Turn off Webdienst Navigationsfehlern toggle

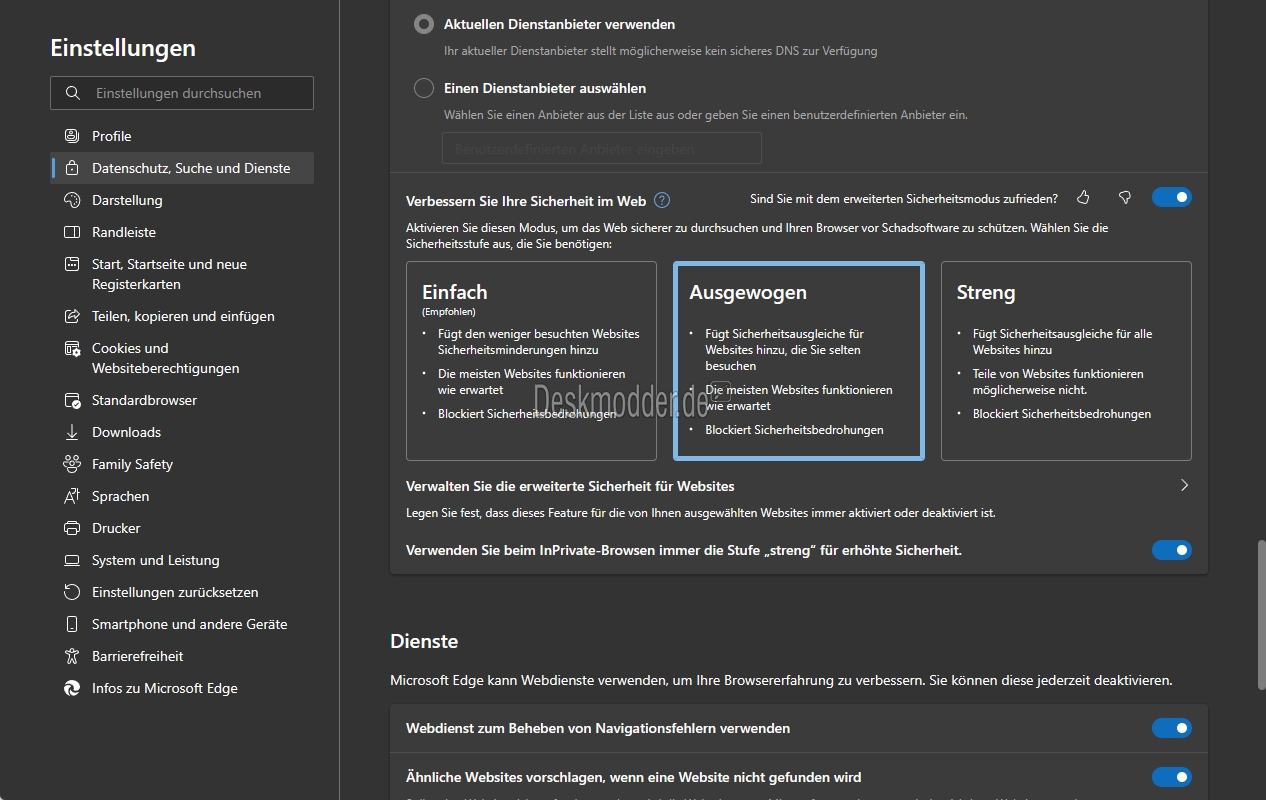tap(1172, 728)
